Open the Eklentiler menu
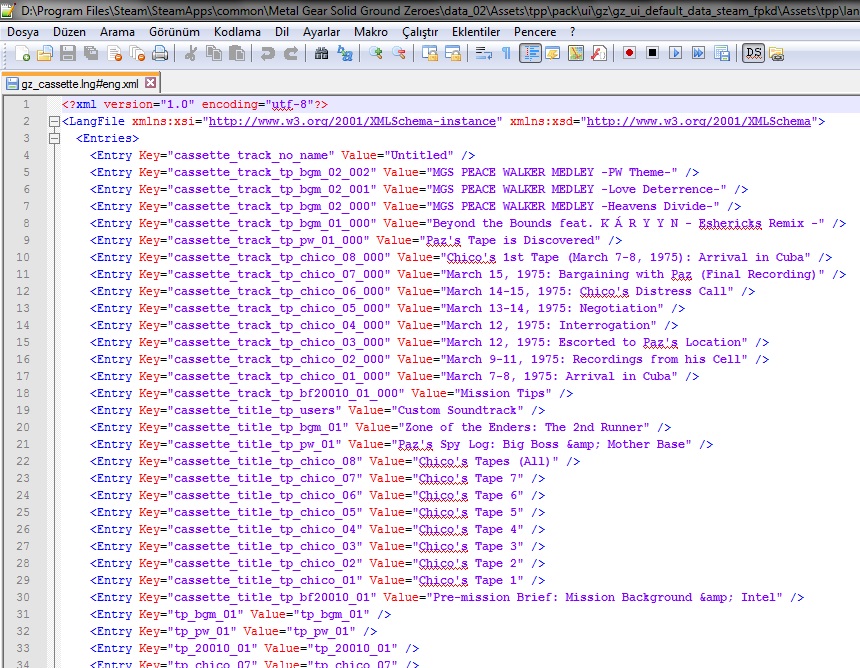Screen dimensions: 860x668 pyautogui.click(x=476, y=32)
